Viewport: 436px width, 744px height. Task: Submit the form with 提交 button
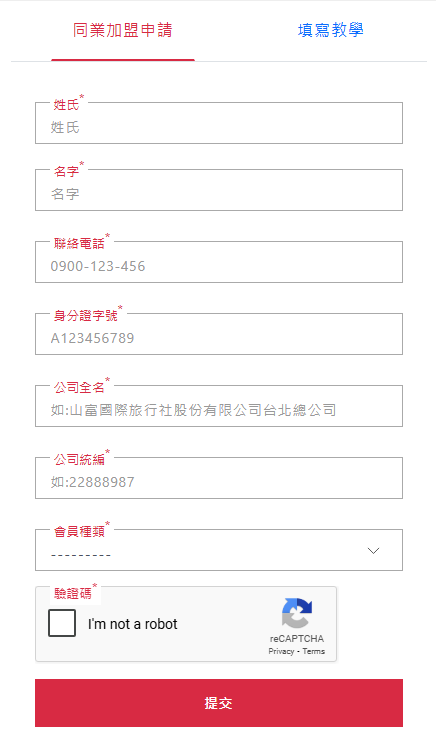tap(219, 703)
